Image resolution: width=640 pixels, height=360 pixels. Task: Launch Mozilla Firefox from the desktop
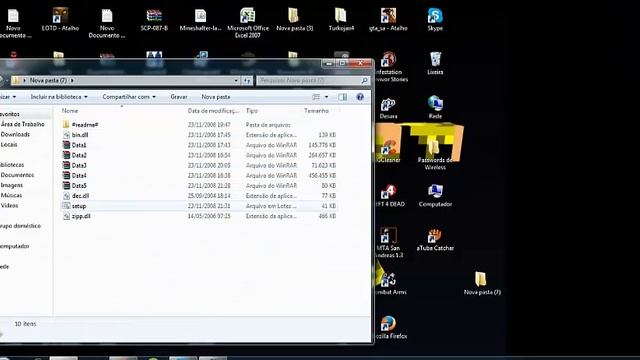pos(390,328)
